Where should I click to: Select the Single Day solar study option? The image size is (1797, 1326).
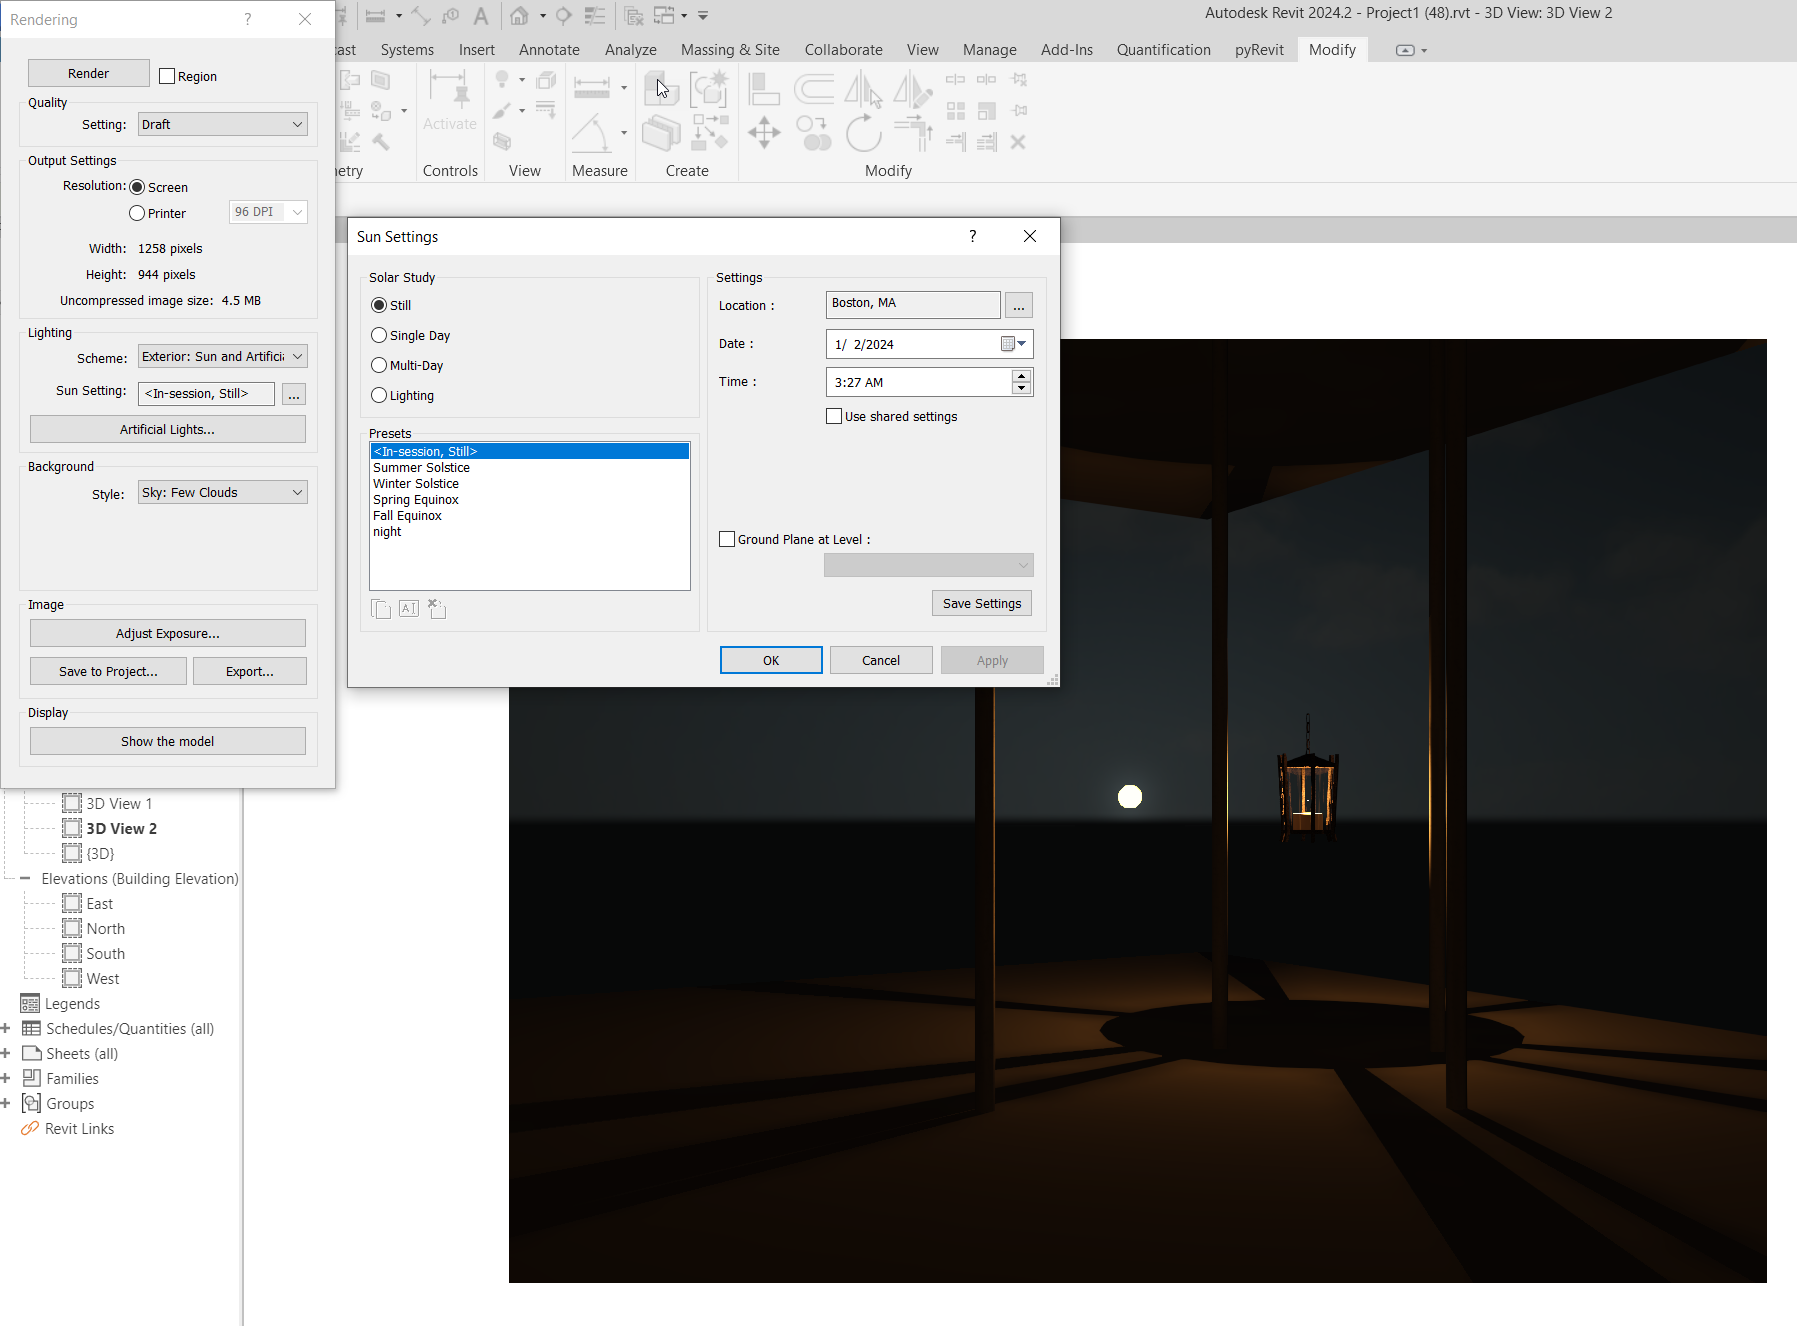point(379,335)
